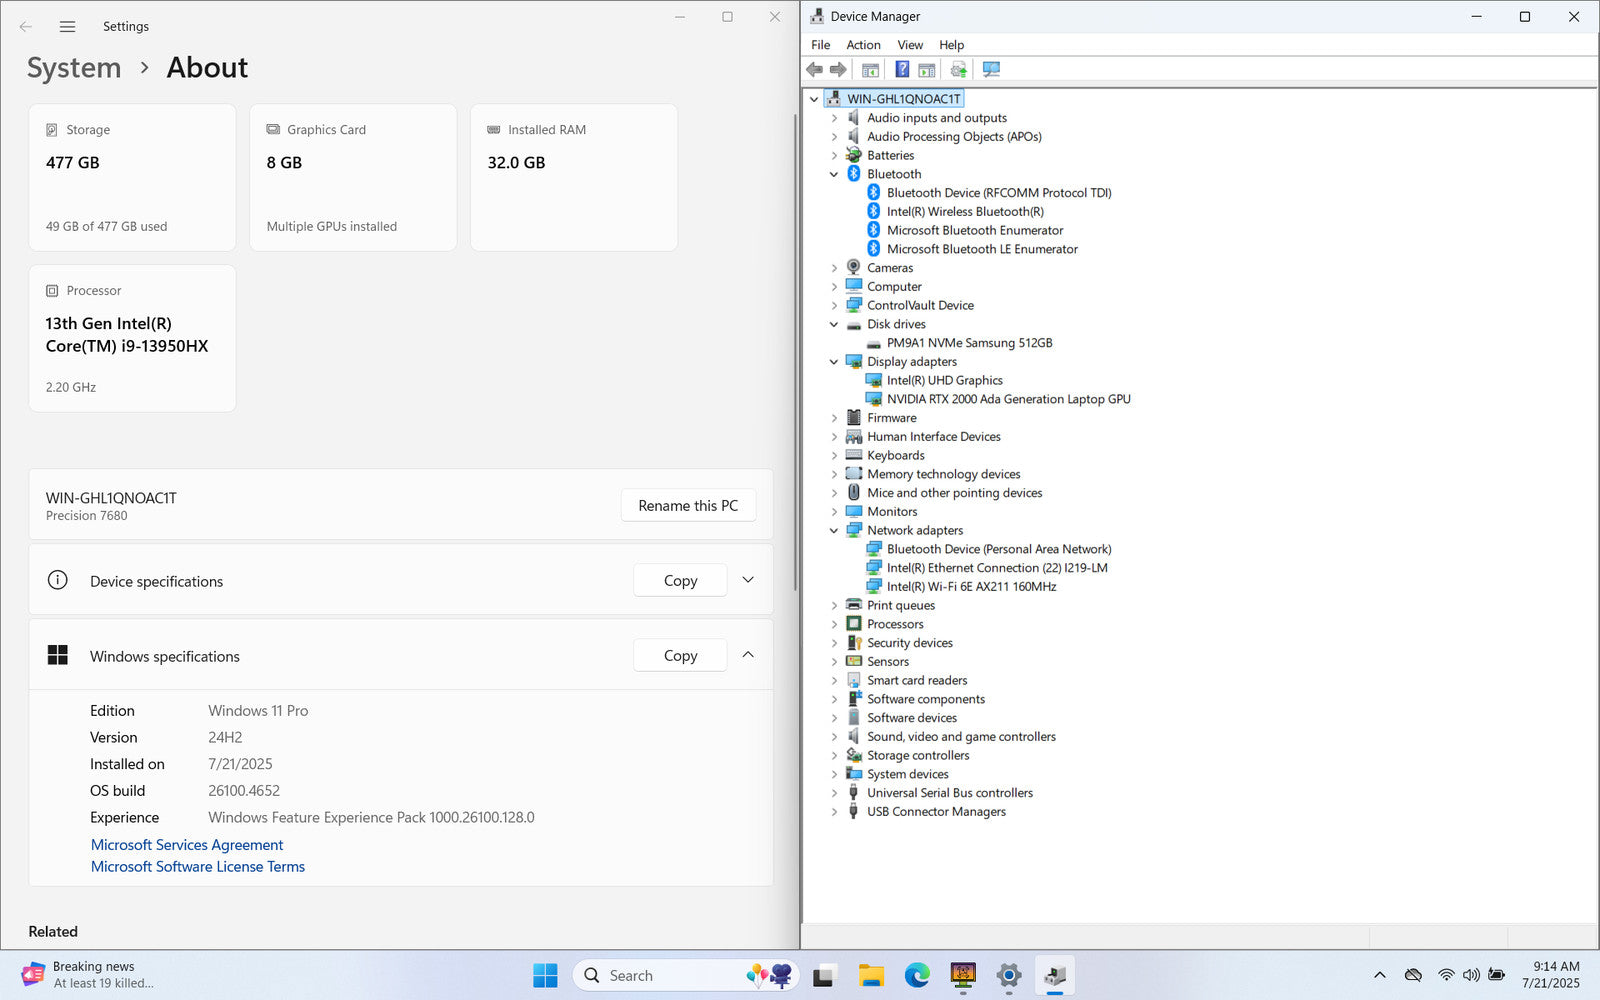Image resolution: width=1600 pixels, height=1000 pixels.
Task: Expand the Audio inputs and outputs category
Action: (834, 118)
